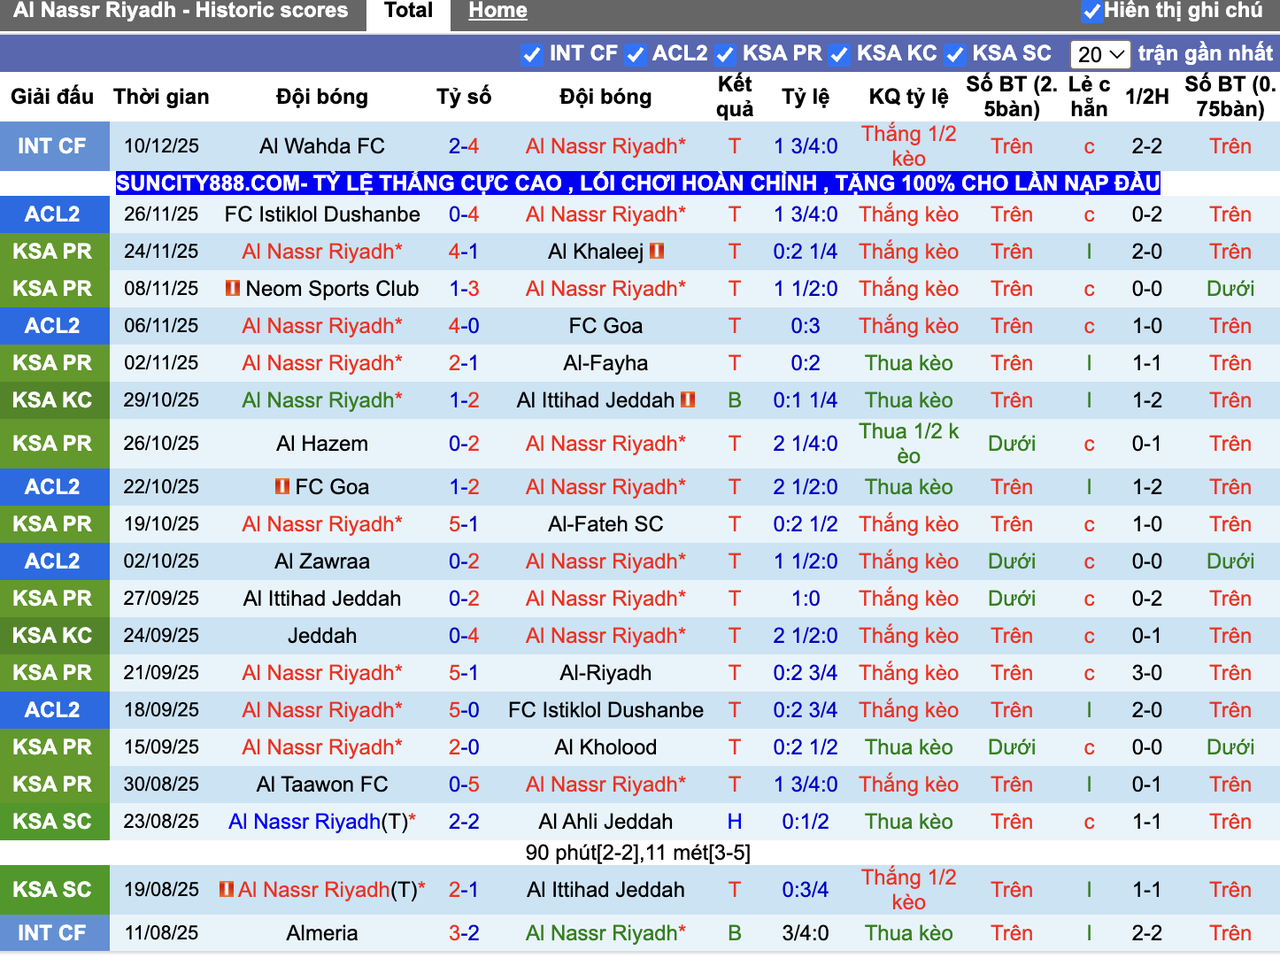Open the Neom Sports Club team page
1280x960 pixels.
pos(332,289)
